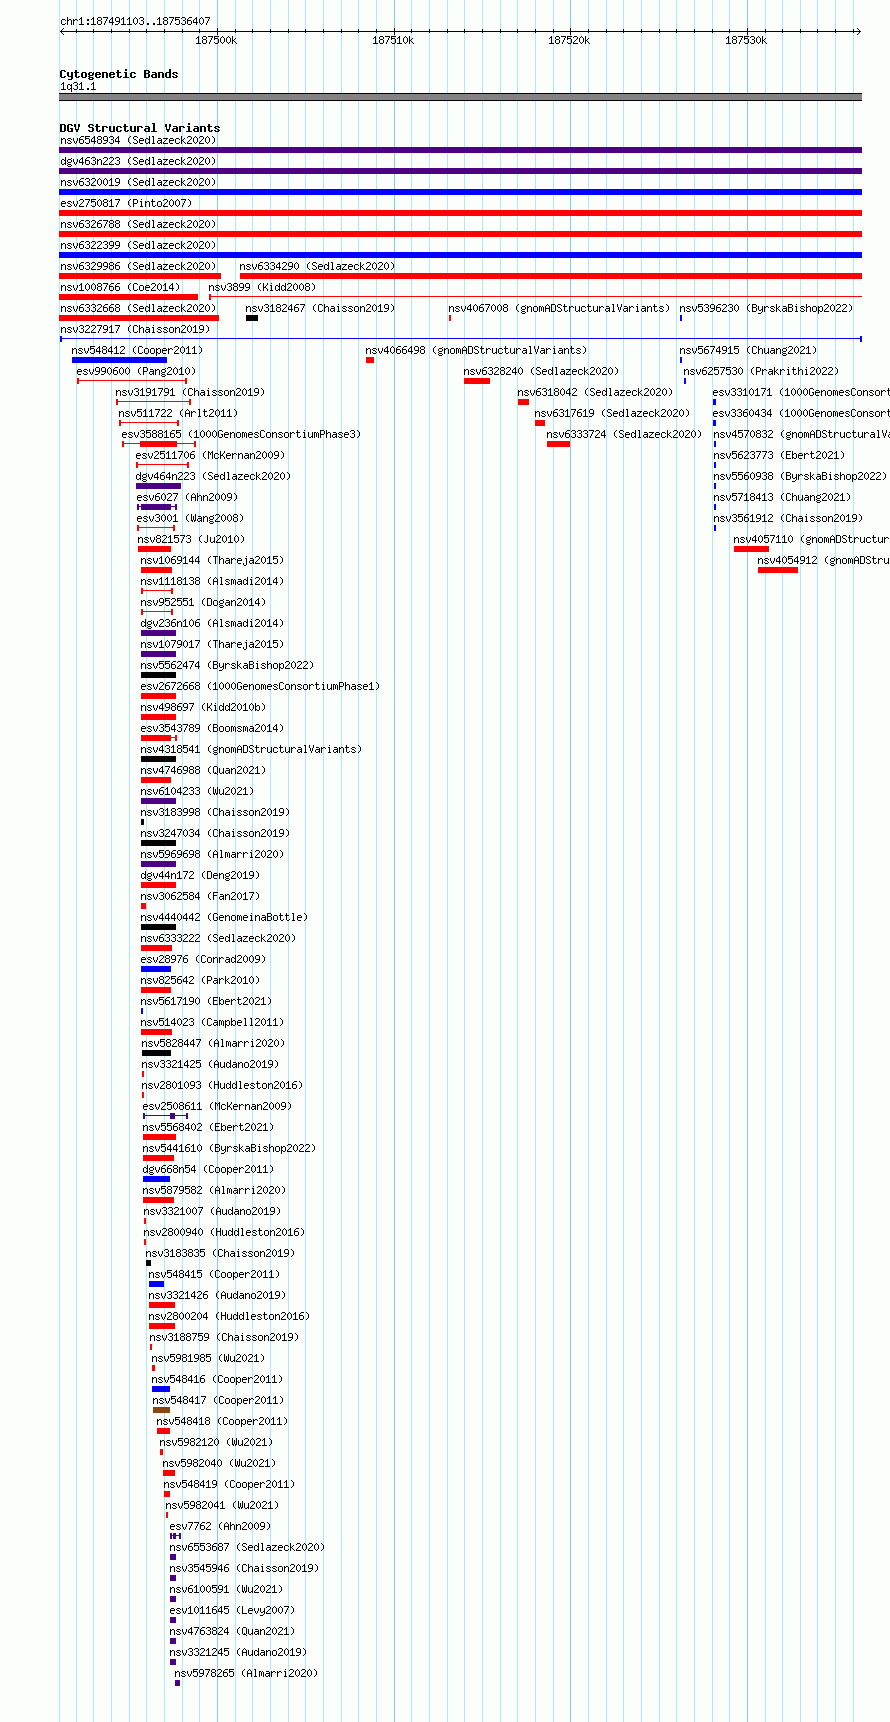
Task: Click the red bar beneath nsv6328240 (Sedlazeck2020)
Action: (x=477, y=381)
